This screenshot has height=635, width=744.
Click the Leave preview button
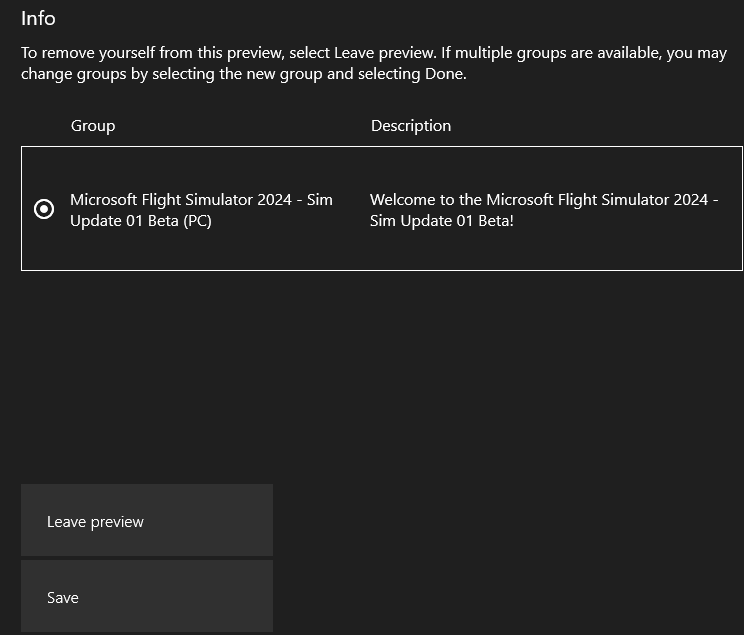[x=146, y=520]
